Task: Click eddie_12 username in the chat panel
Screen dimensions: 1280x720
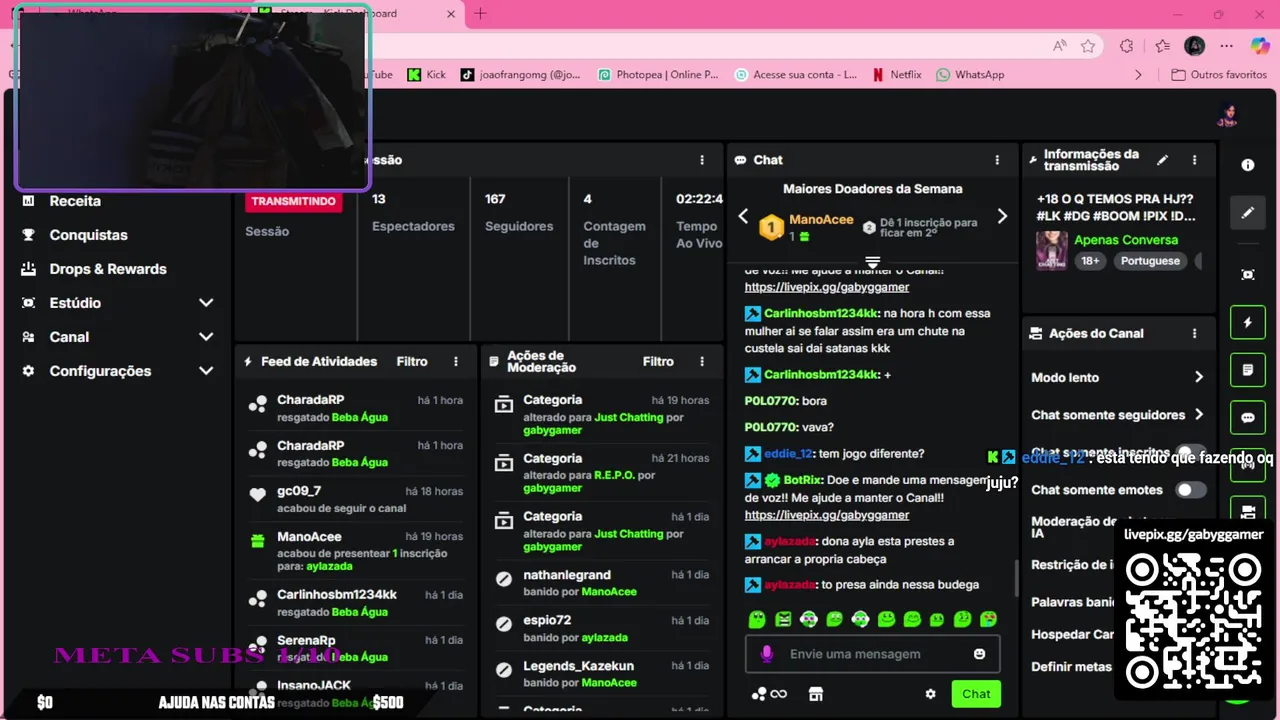Action: point(789,454)
